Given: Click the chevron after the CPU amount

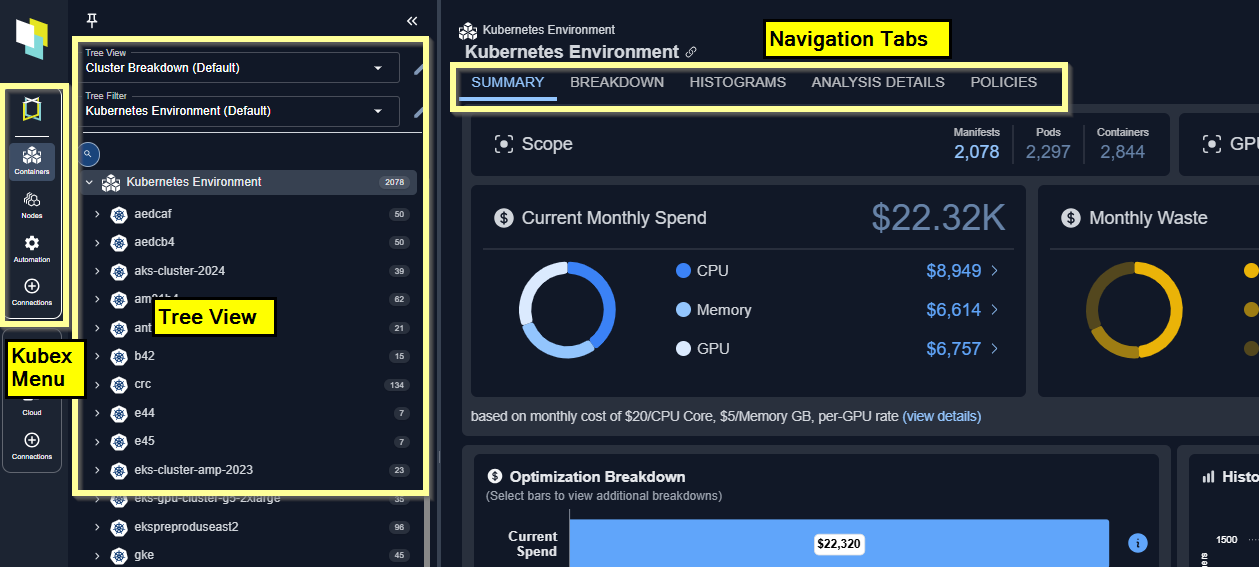Looking at the screenshot, I should click(x=995, y=271).
